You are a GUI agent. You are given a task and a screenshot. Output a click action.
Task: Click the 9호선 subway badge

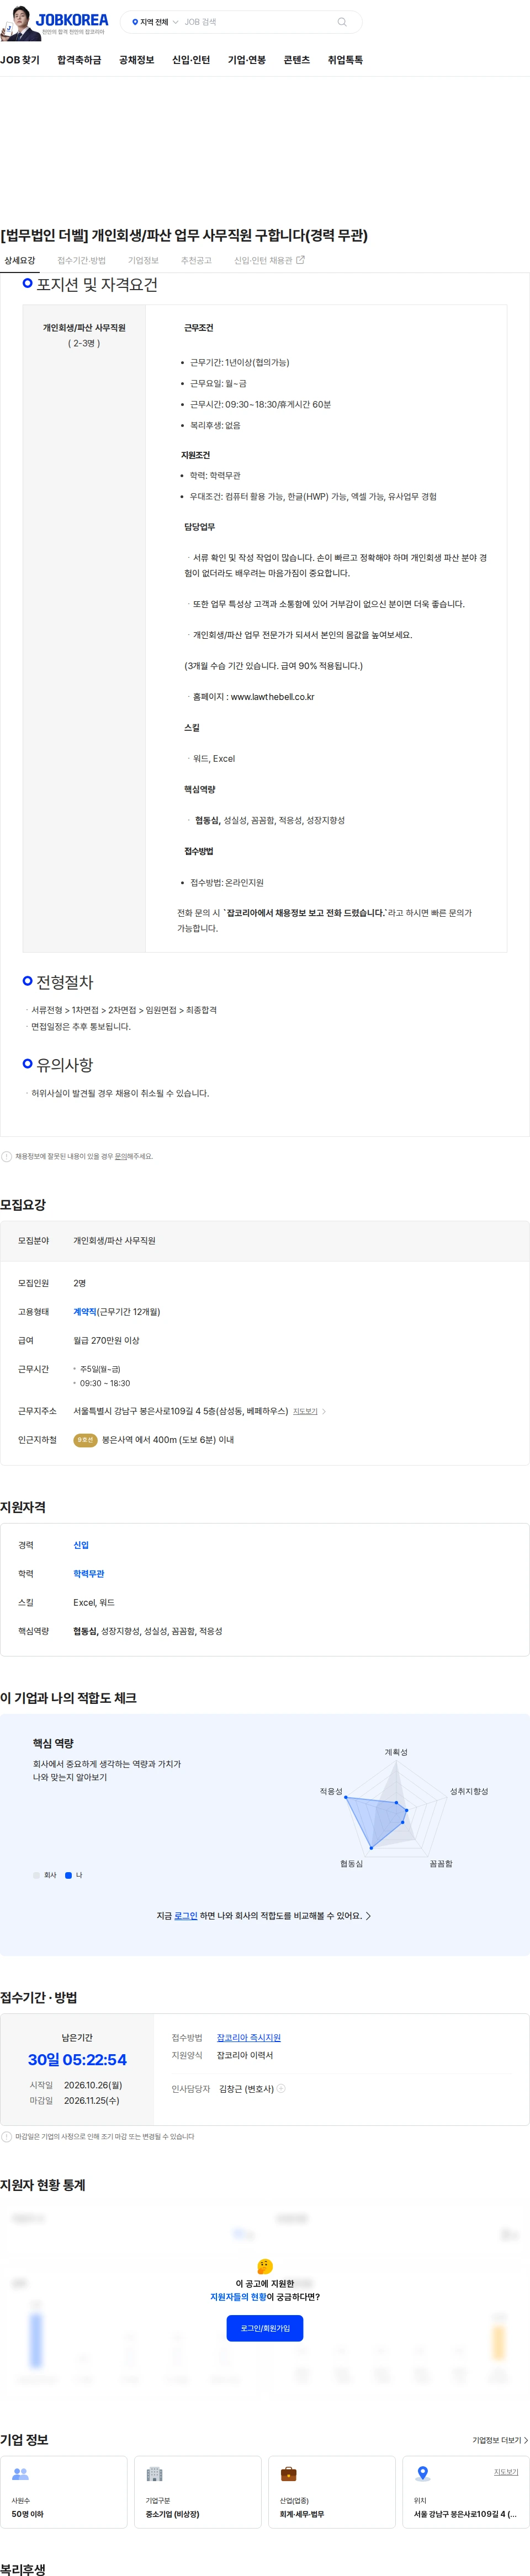tap(85, 1440)
